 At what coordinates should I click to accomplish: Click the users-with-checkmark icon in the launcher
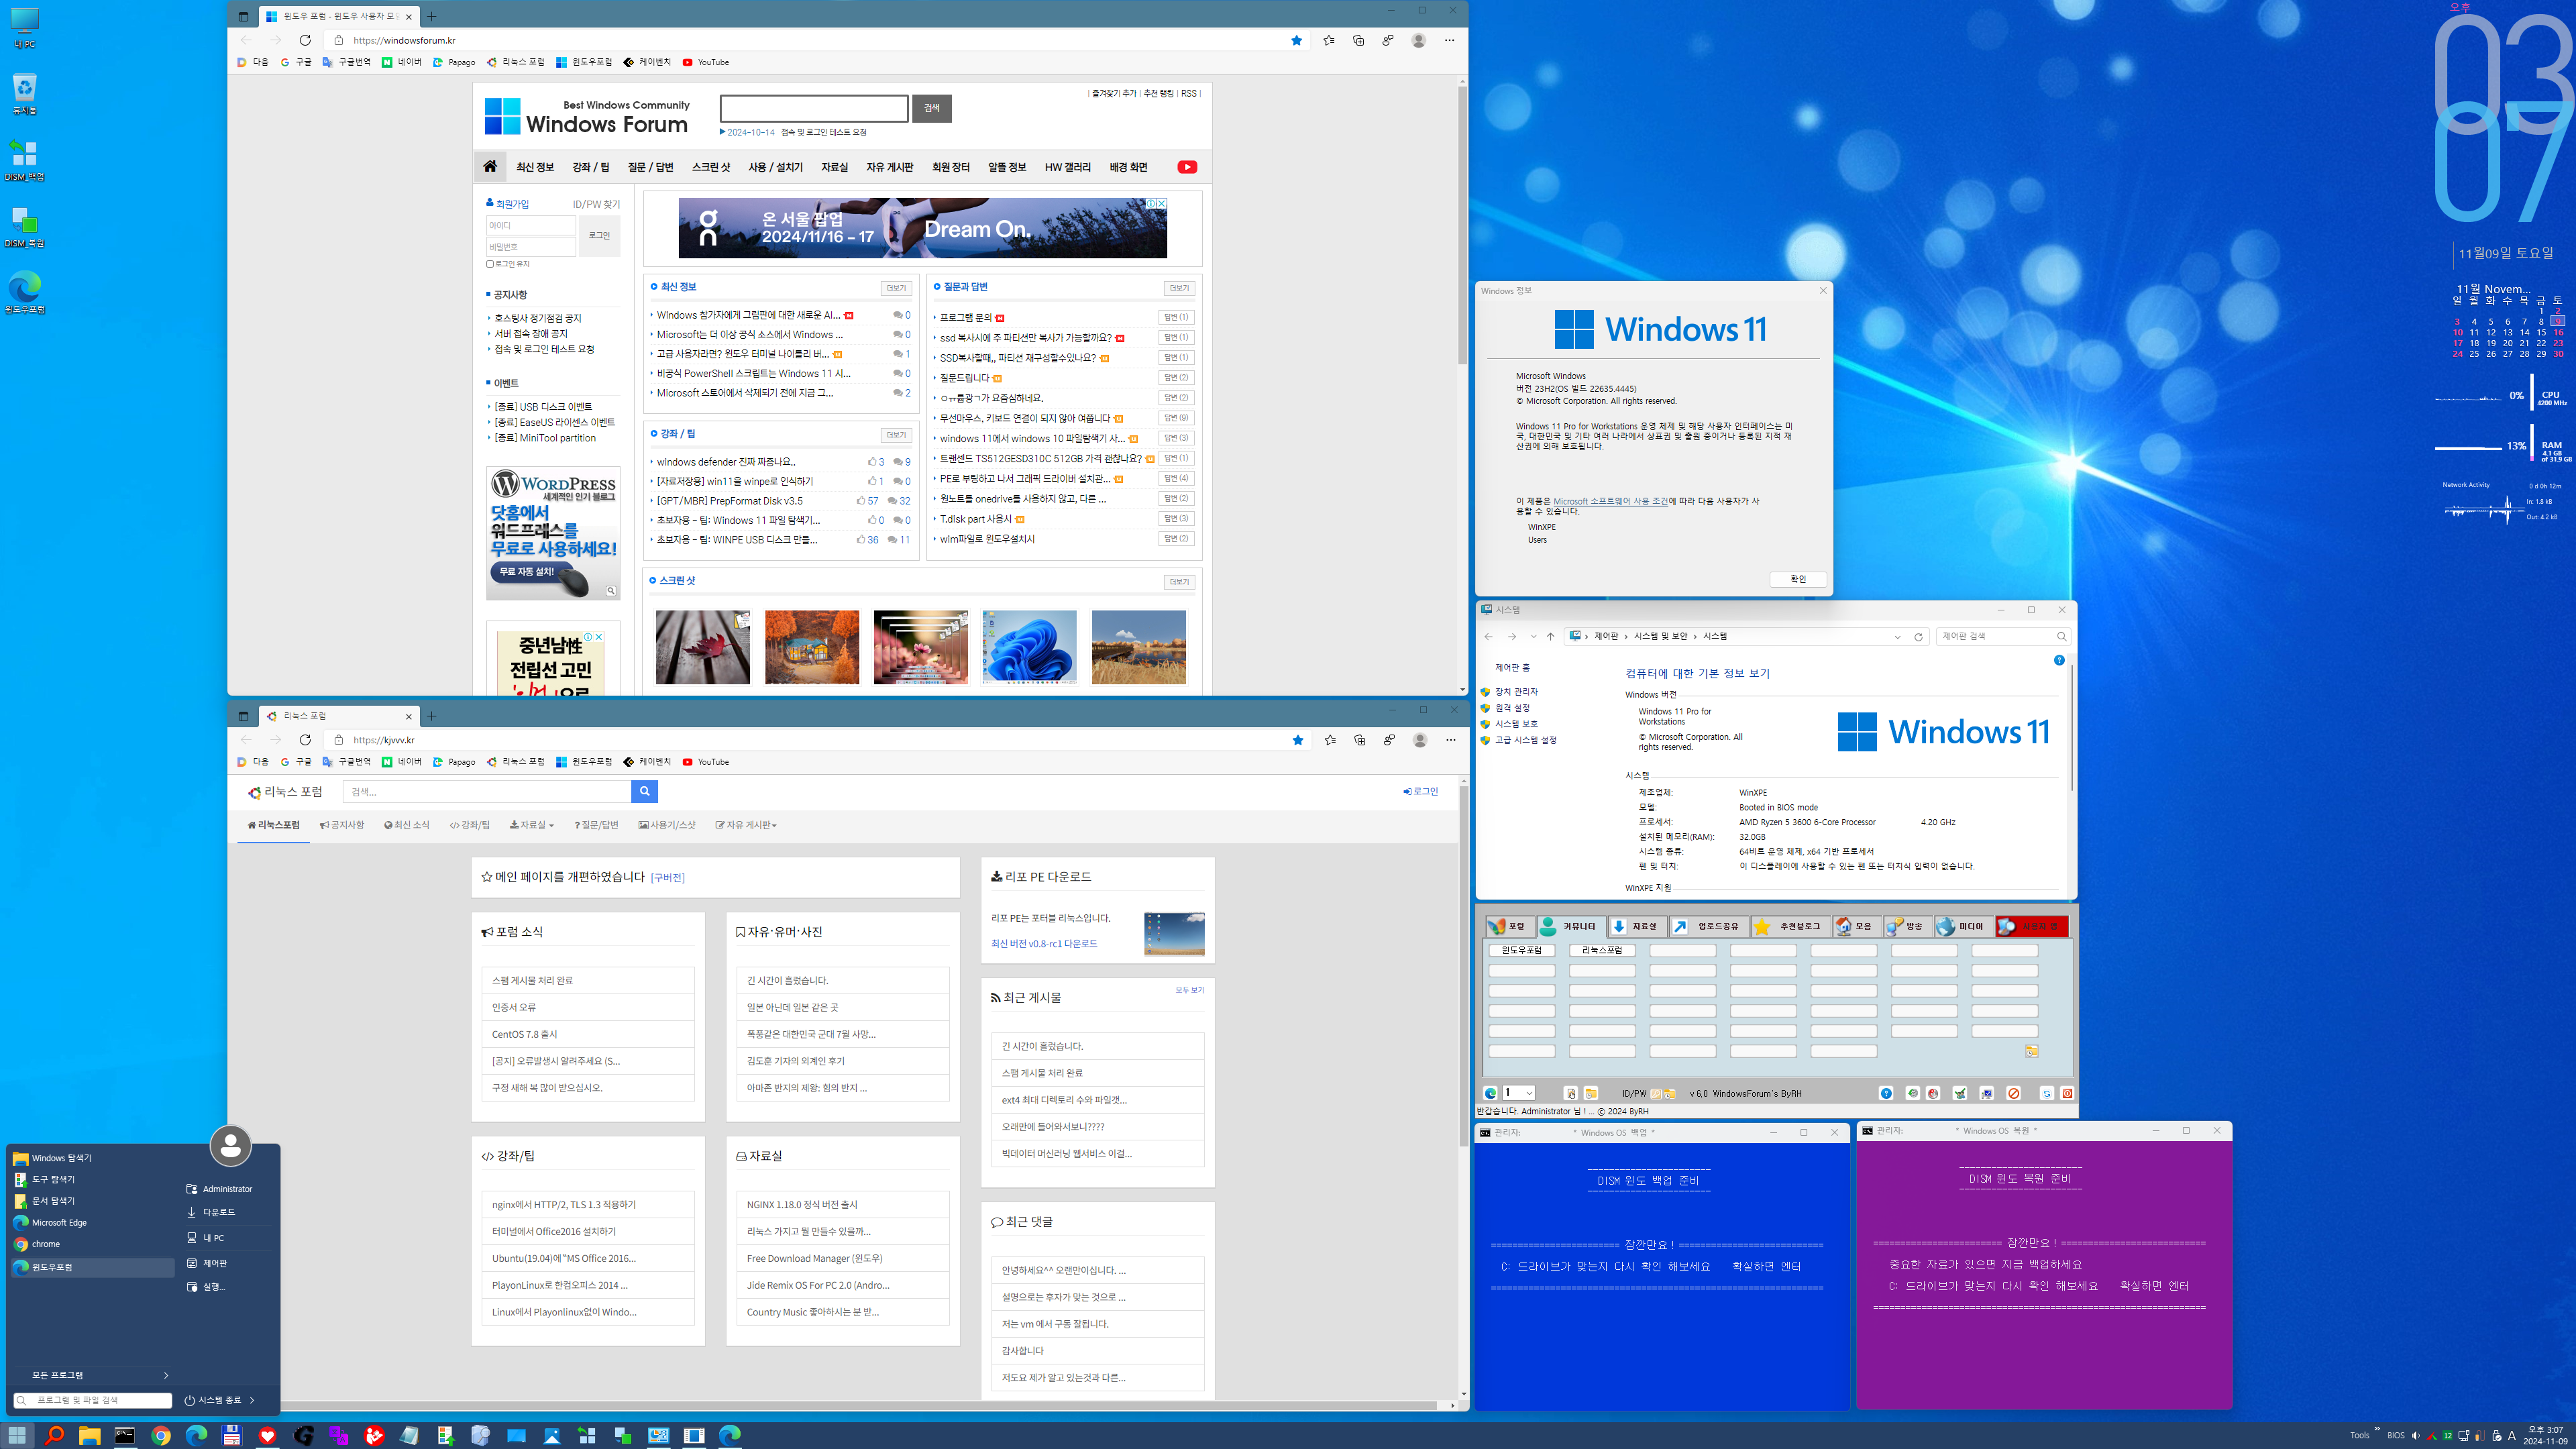coord(1960,1093)
